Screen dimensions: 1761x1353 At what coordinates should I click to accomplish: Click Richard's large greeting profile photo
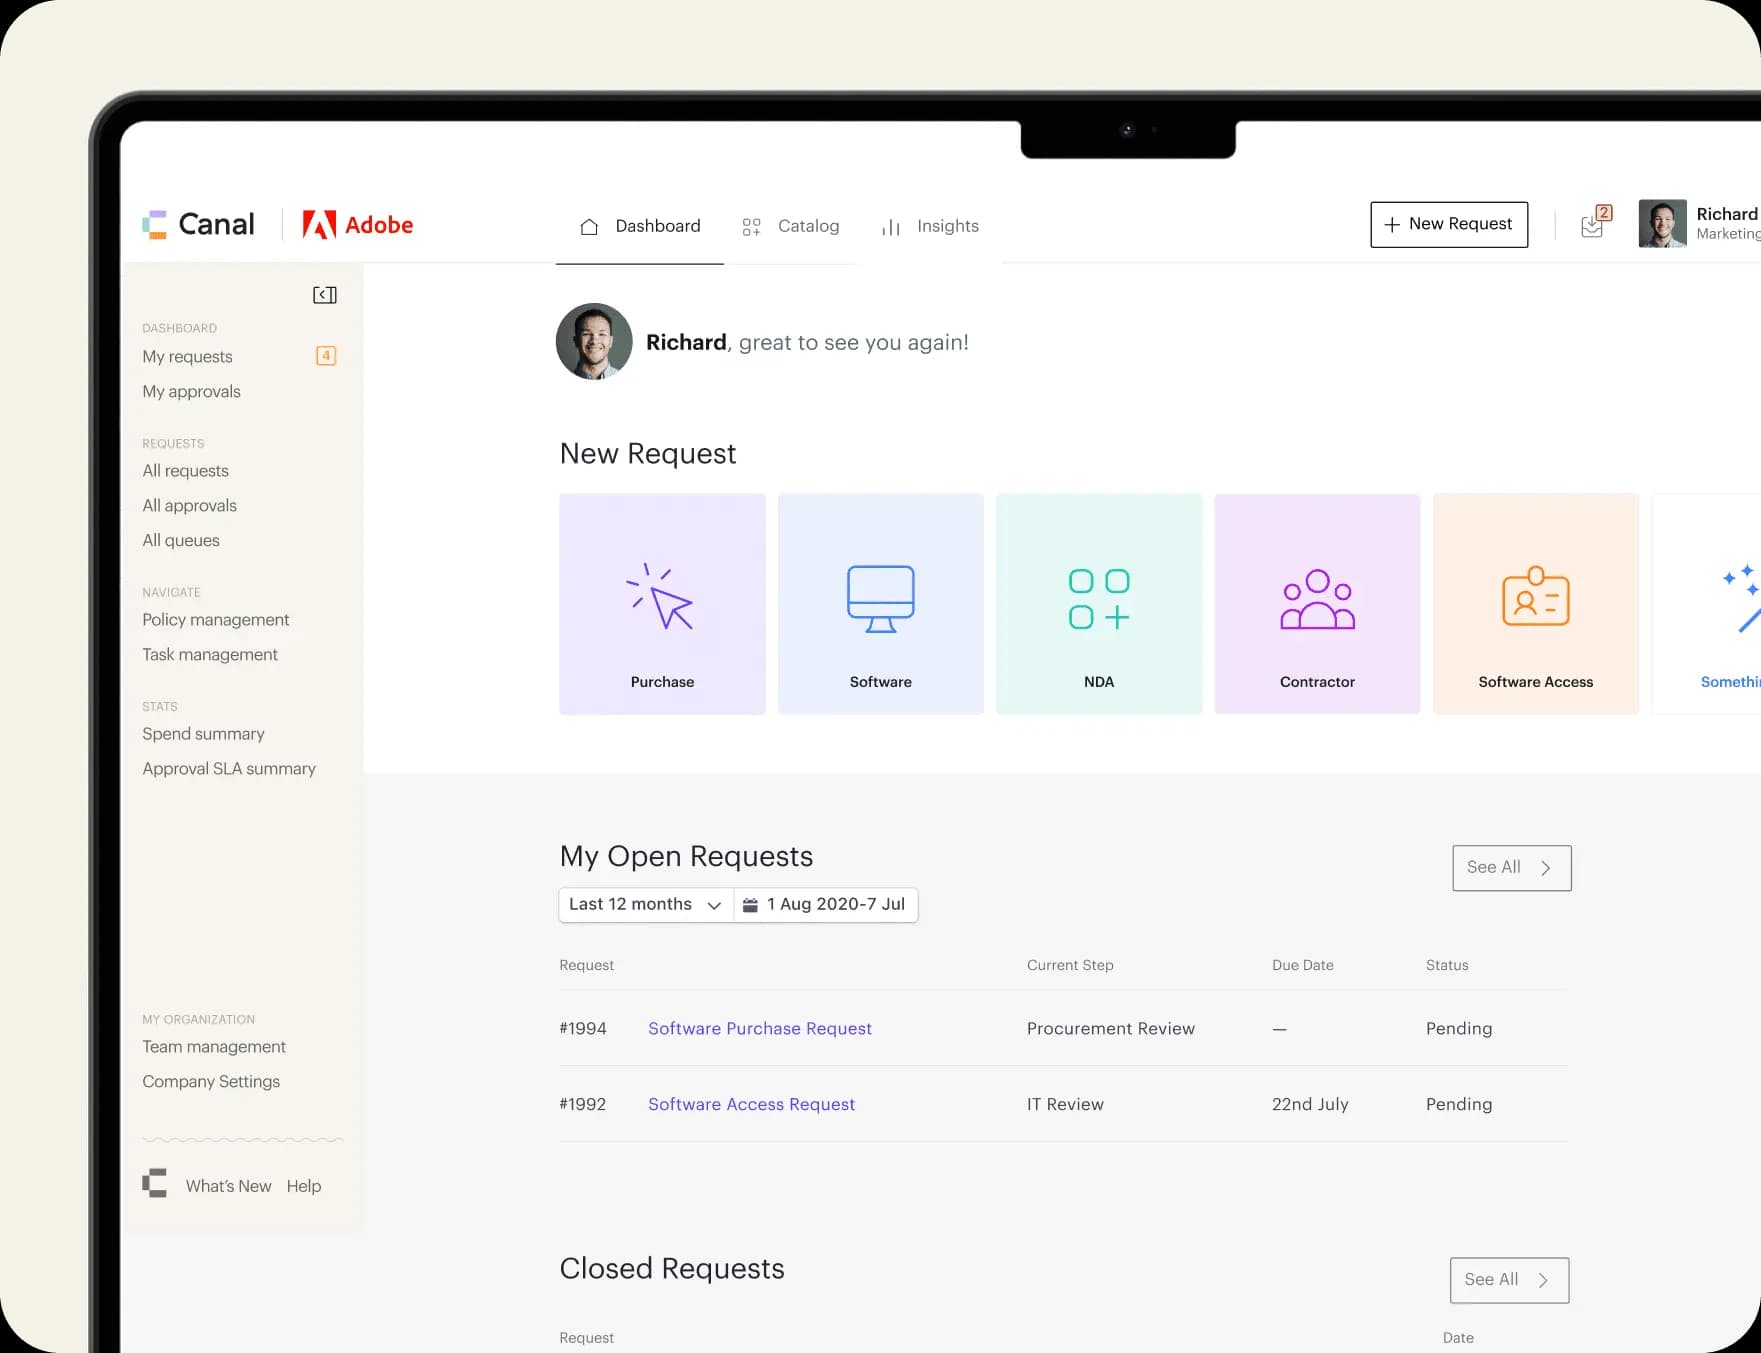594,342
